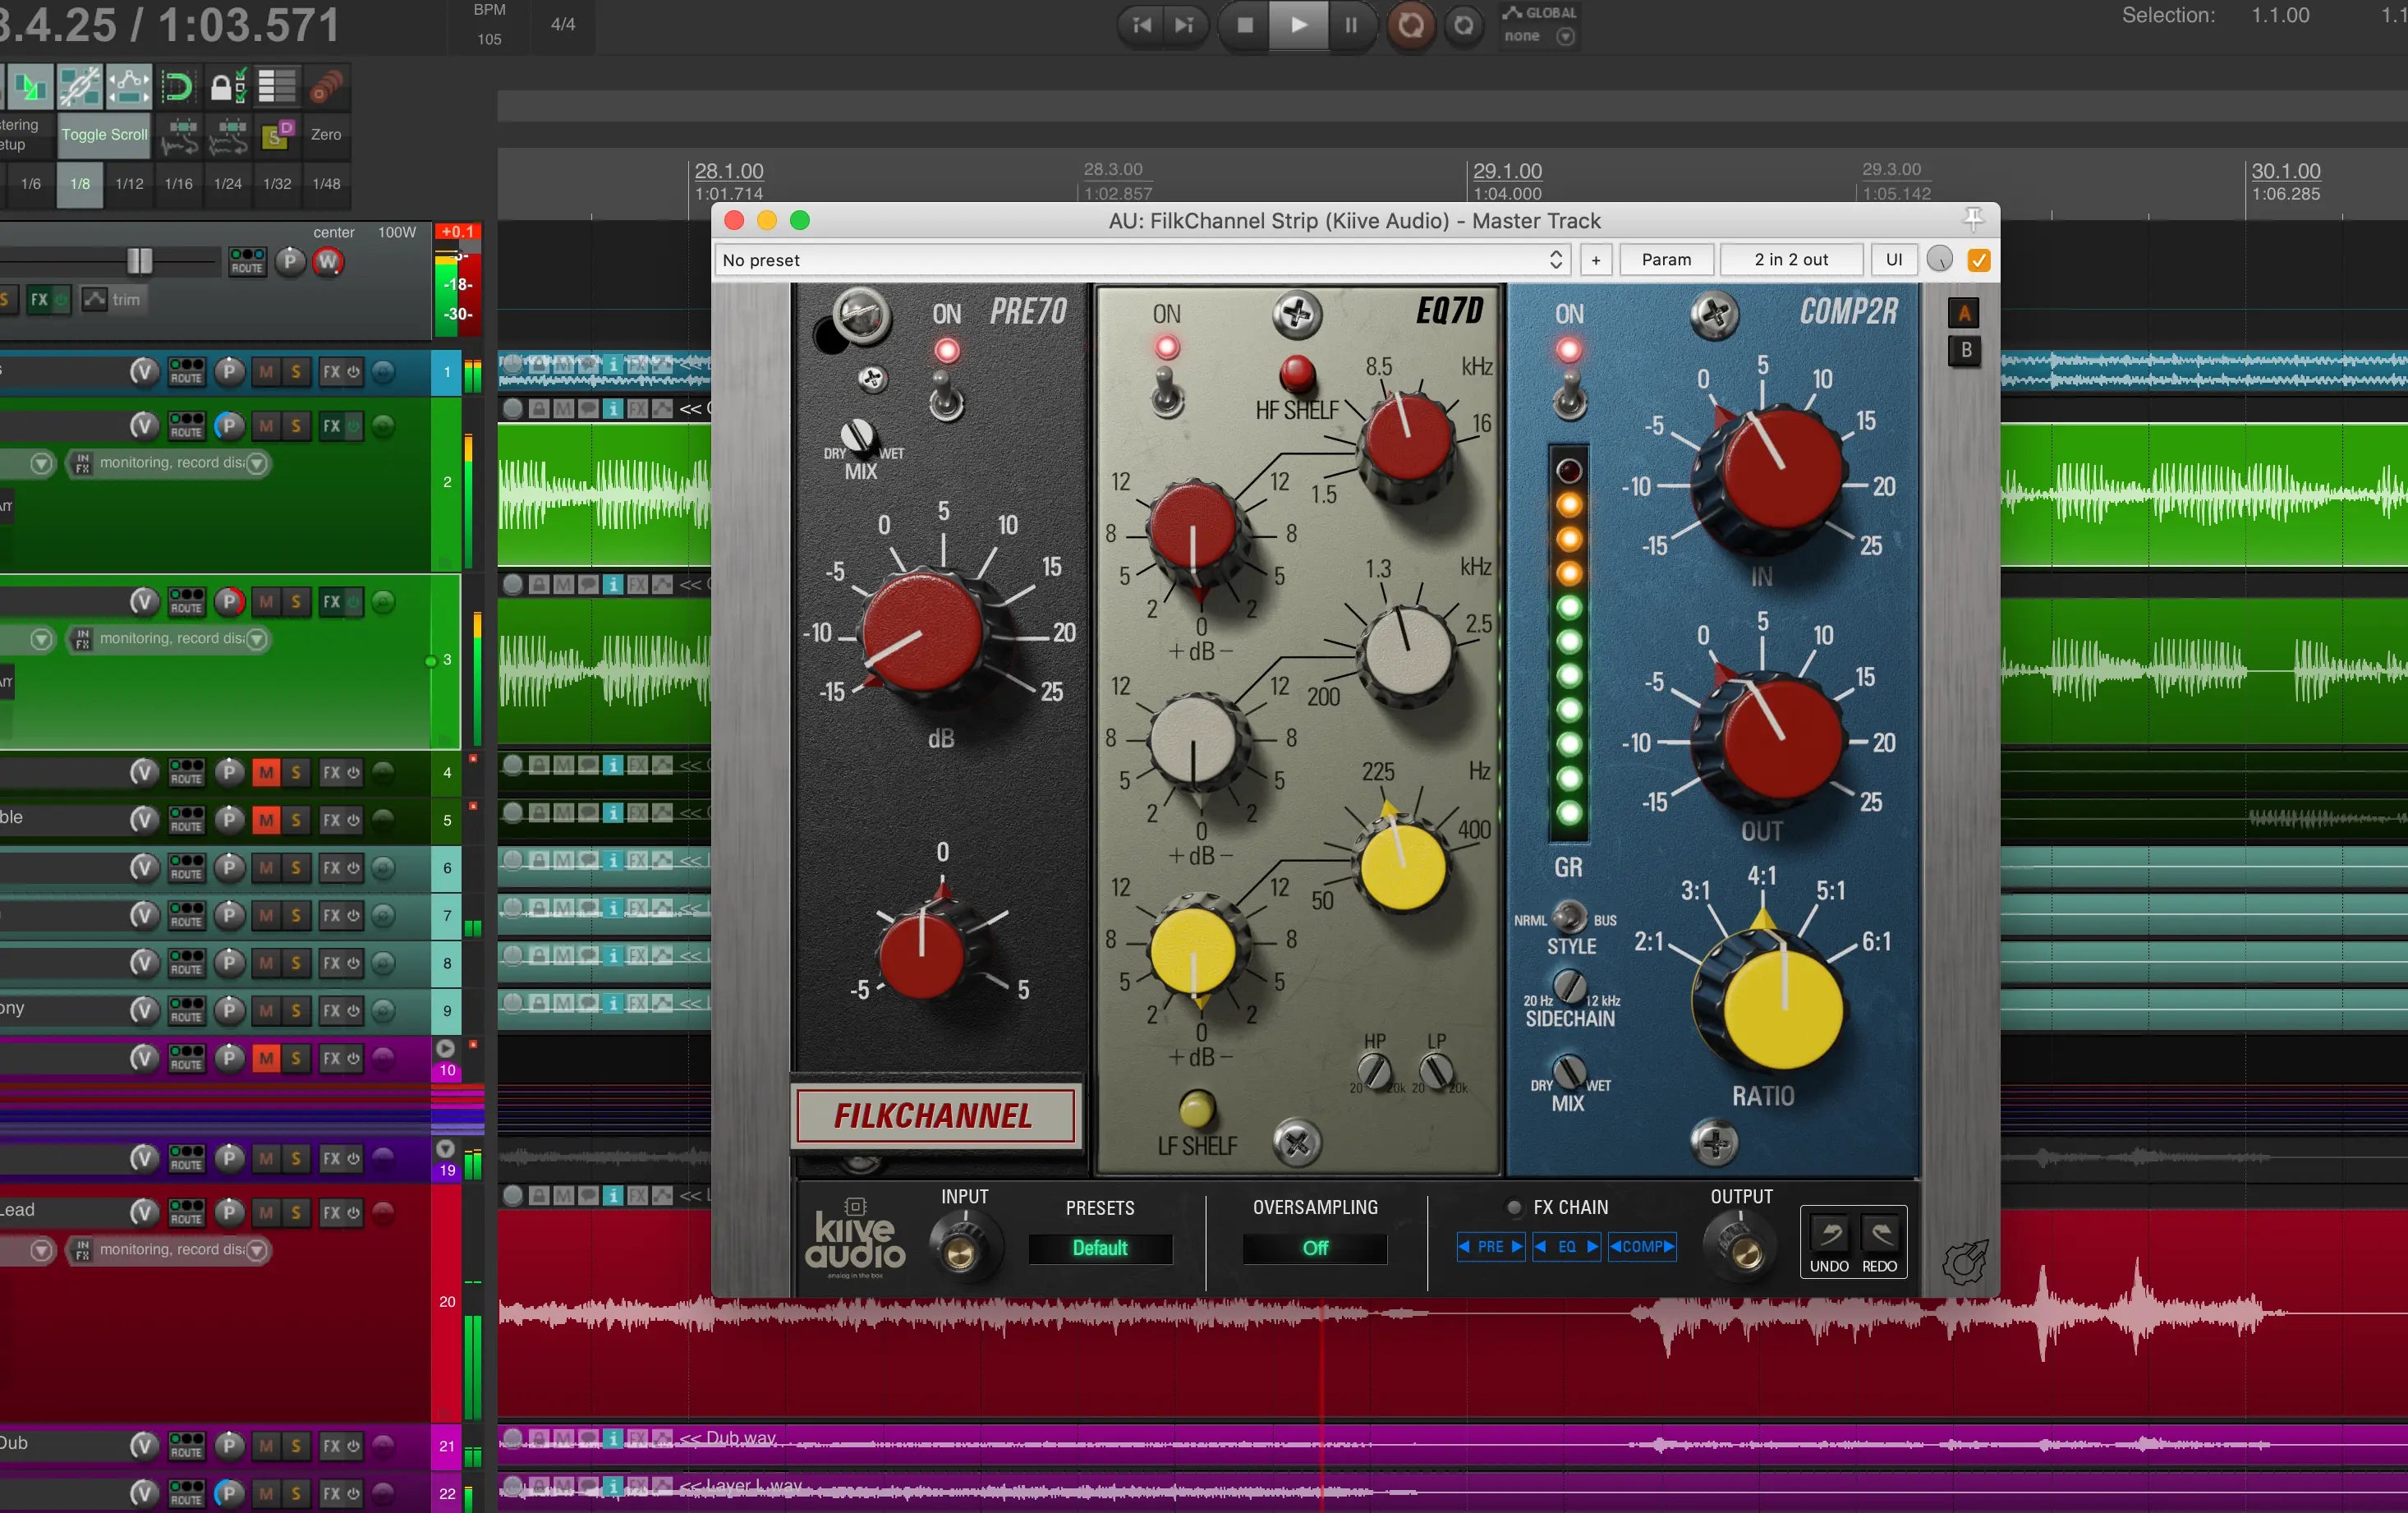Toggle the broken-chain item grouping icon

coord(80,86)
